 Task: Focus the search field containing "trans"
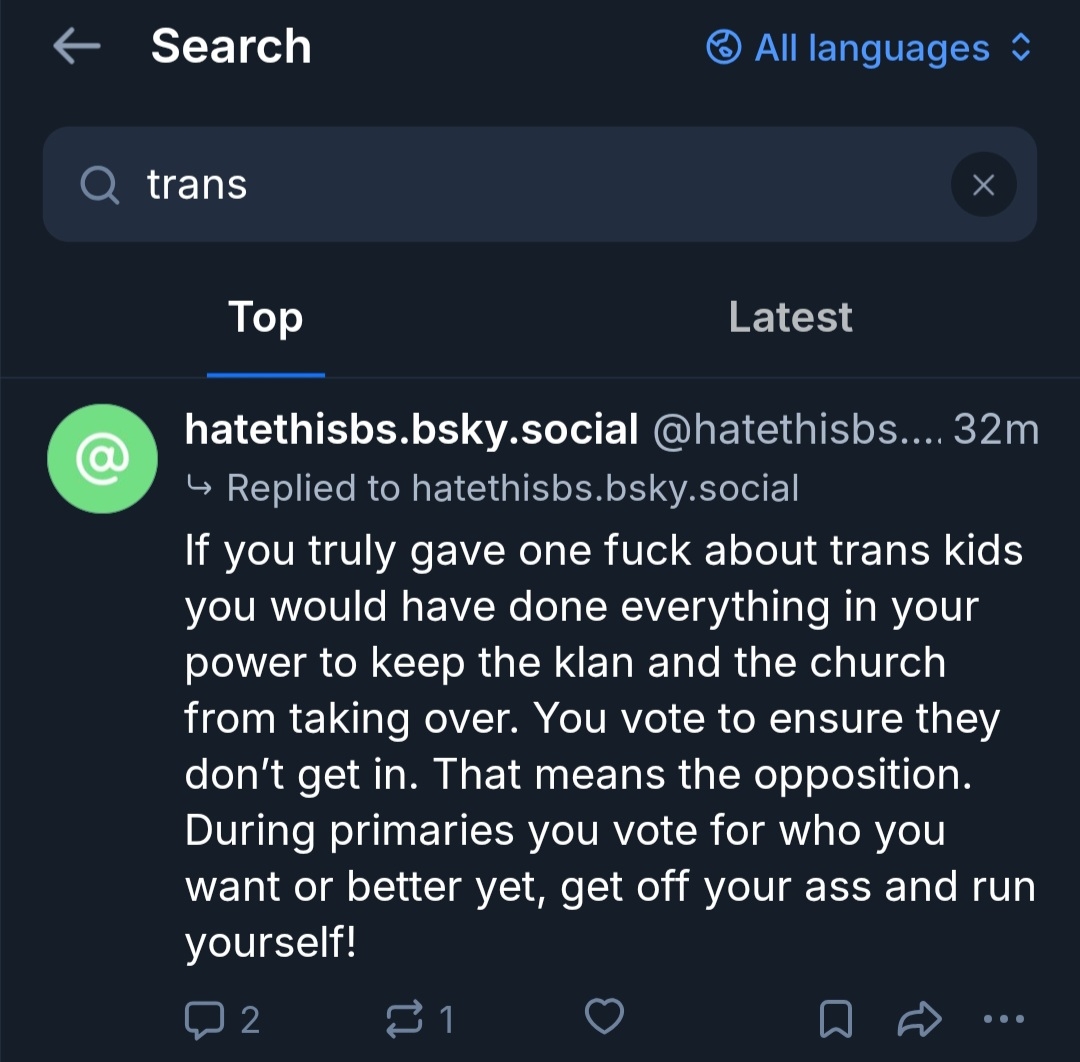pyautogui.click(x=540, y=184)
